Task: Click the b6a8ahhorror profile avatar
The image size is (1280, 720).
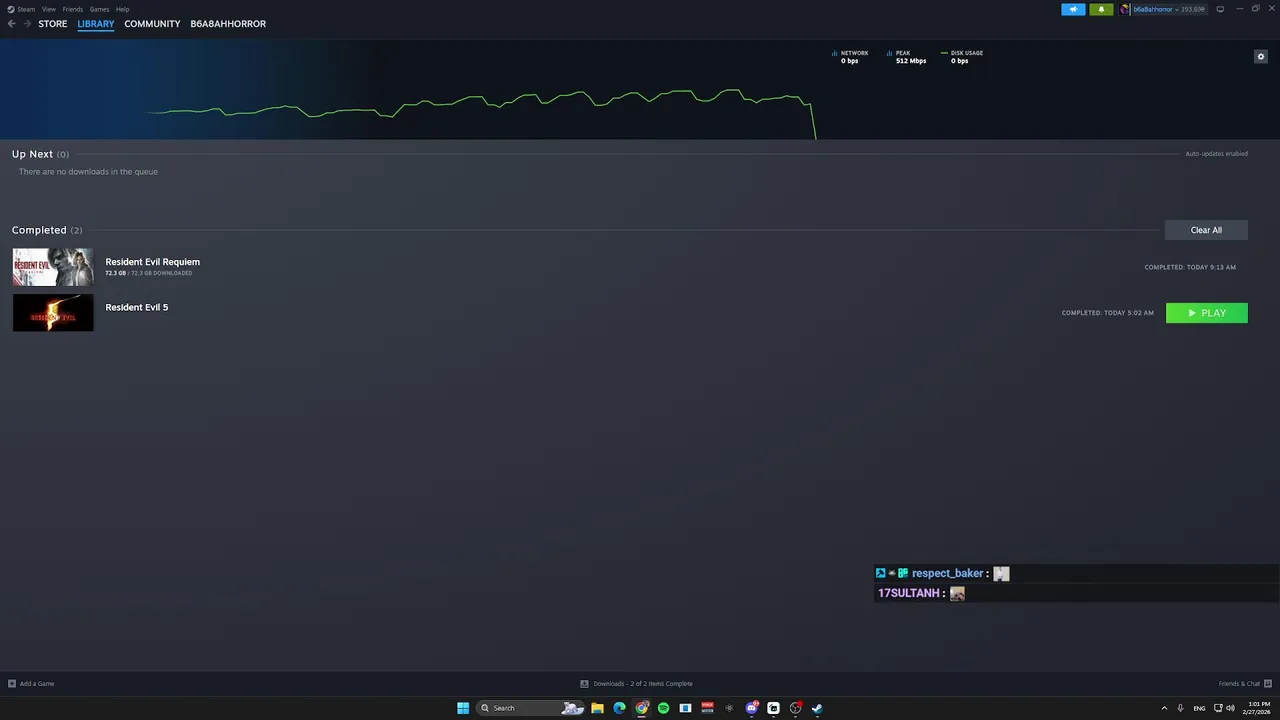Action: (x=1125, y=9)
